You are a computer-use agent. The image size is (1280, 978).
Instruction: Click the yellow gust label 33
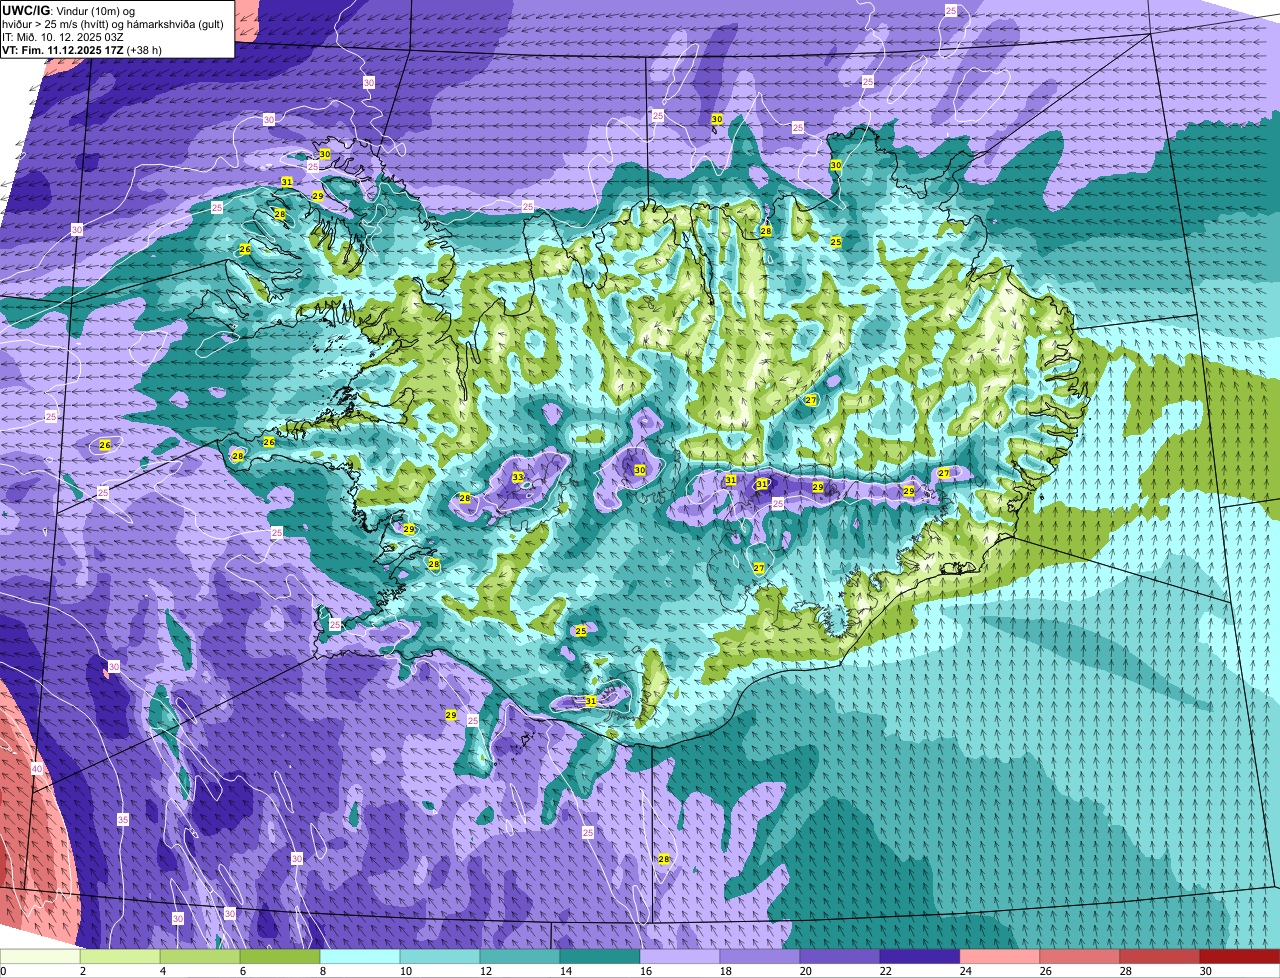click(517, 477)
